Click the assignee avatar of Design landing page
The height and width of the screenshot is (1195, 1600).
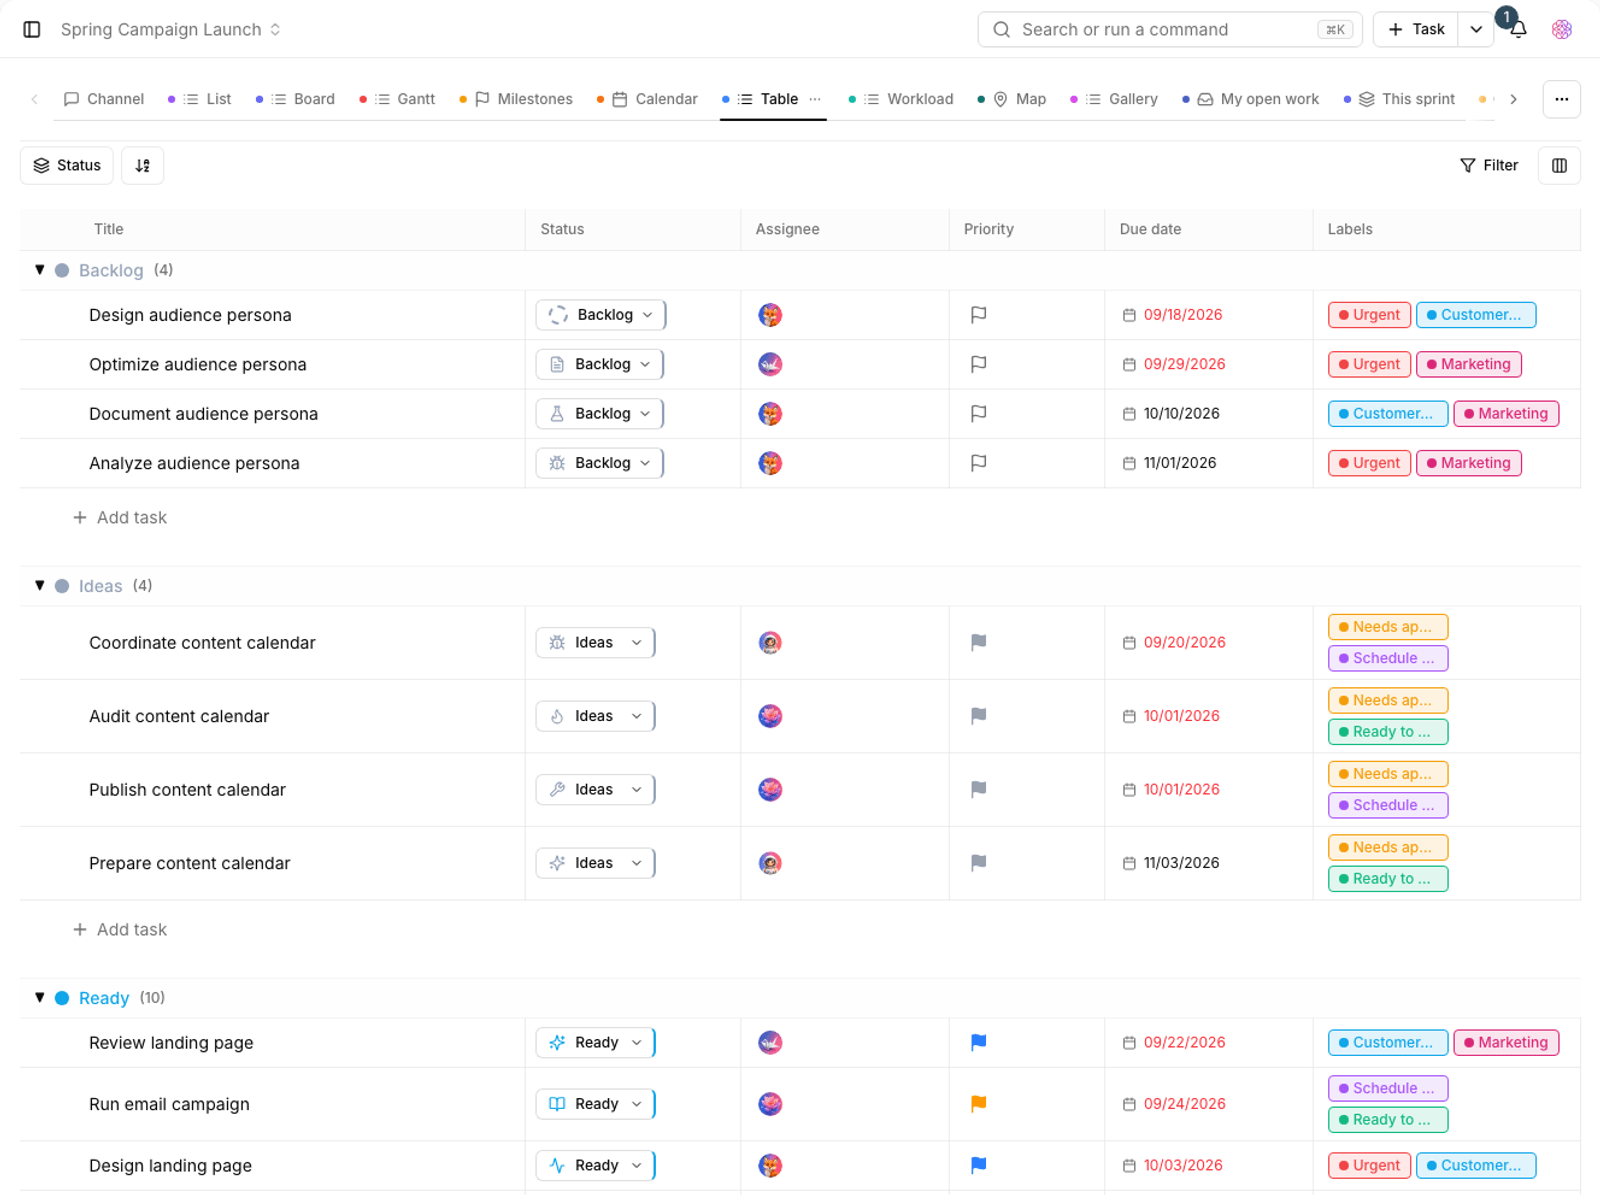tap(770, 1165)
